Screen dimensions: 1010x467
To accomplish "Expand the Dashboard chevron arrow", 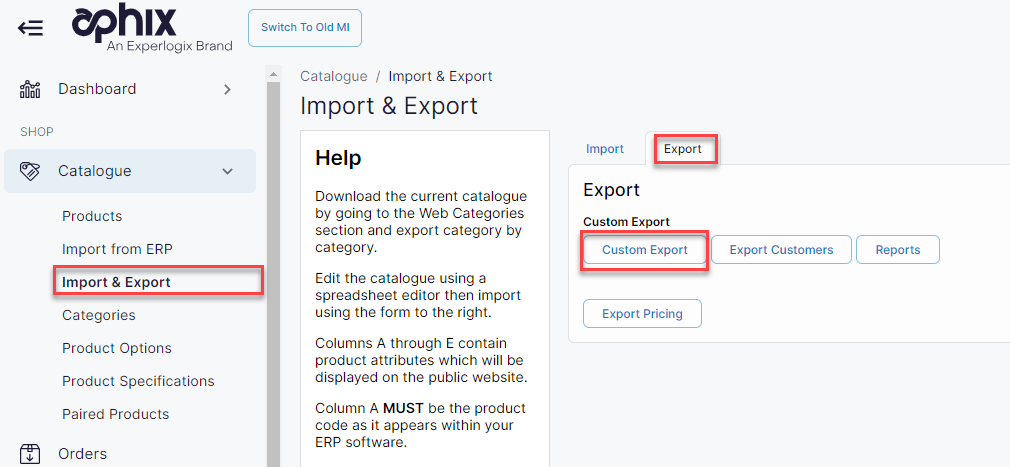I will pyautogui.click(x=227, y=89).
